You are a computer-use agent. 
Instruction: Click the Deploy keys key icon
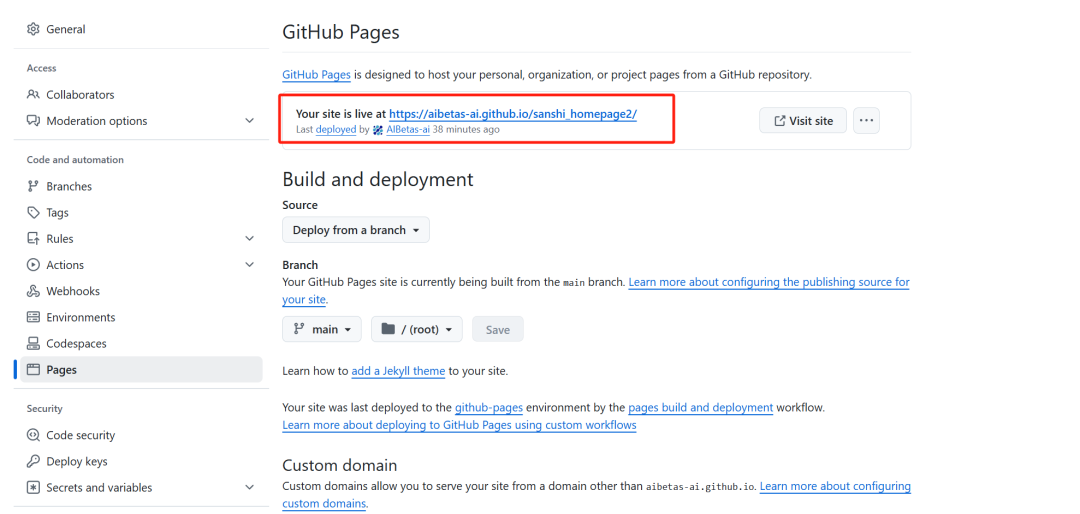[x=33, y=461]
